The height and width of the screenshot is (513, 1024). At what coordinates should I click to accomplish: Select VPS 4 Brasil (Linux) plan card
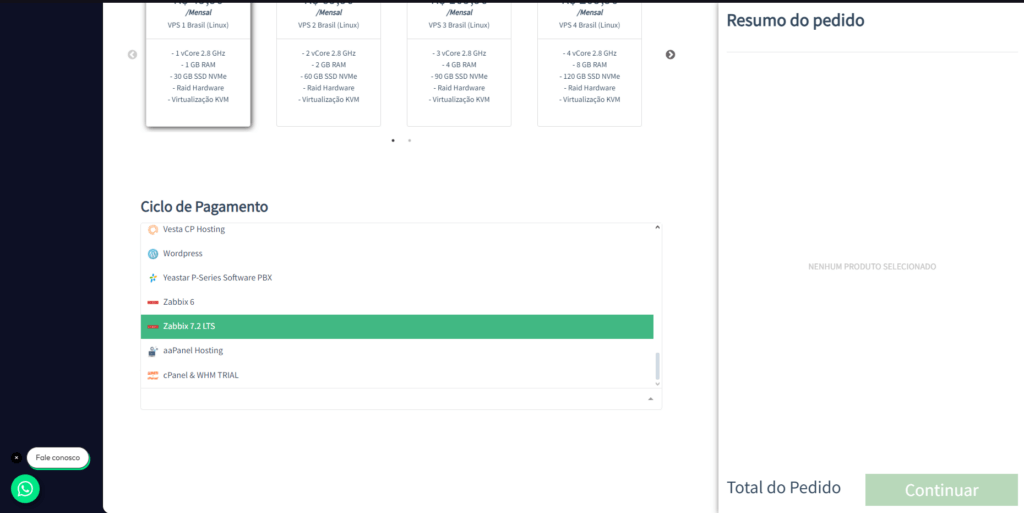tap(590, 64)
